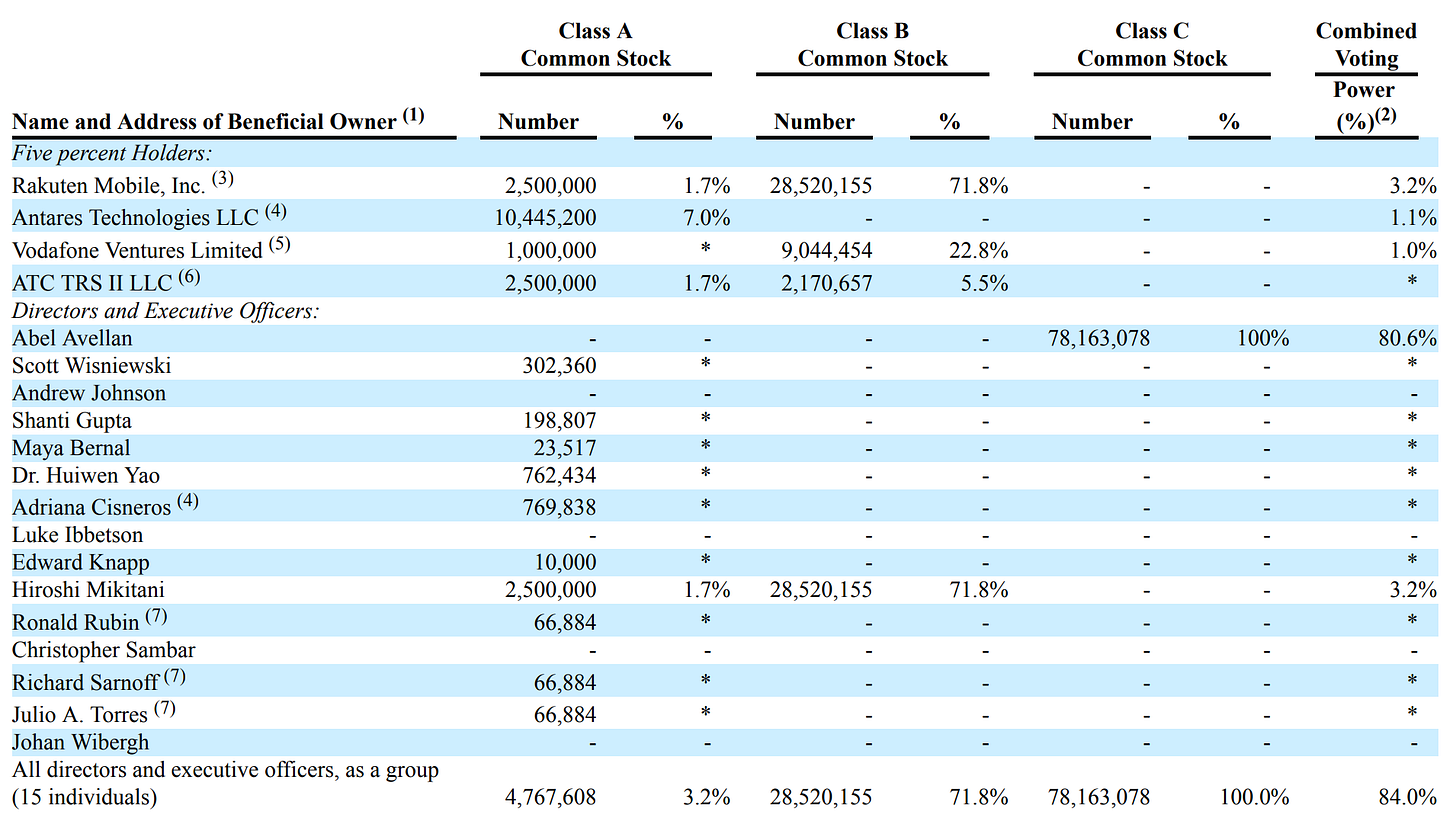The height and width of the screenshot is (831, 1456).
Task: Select the value 762,434
Action: pos(561,475)
